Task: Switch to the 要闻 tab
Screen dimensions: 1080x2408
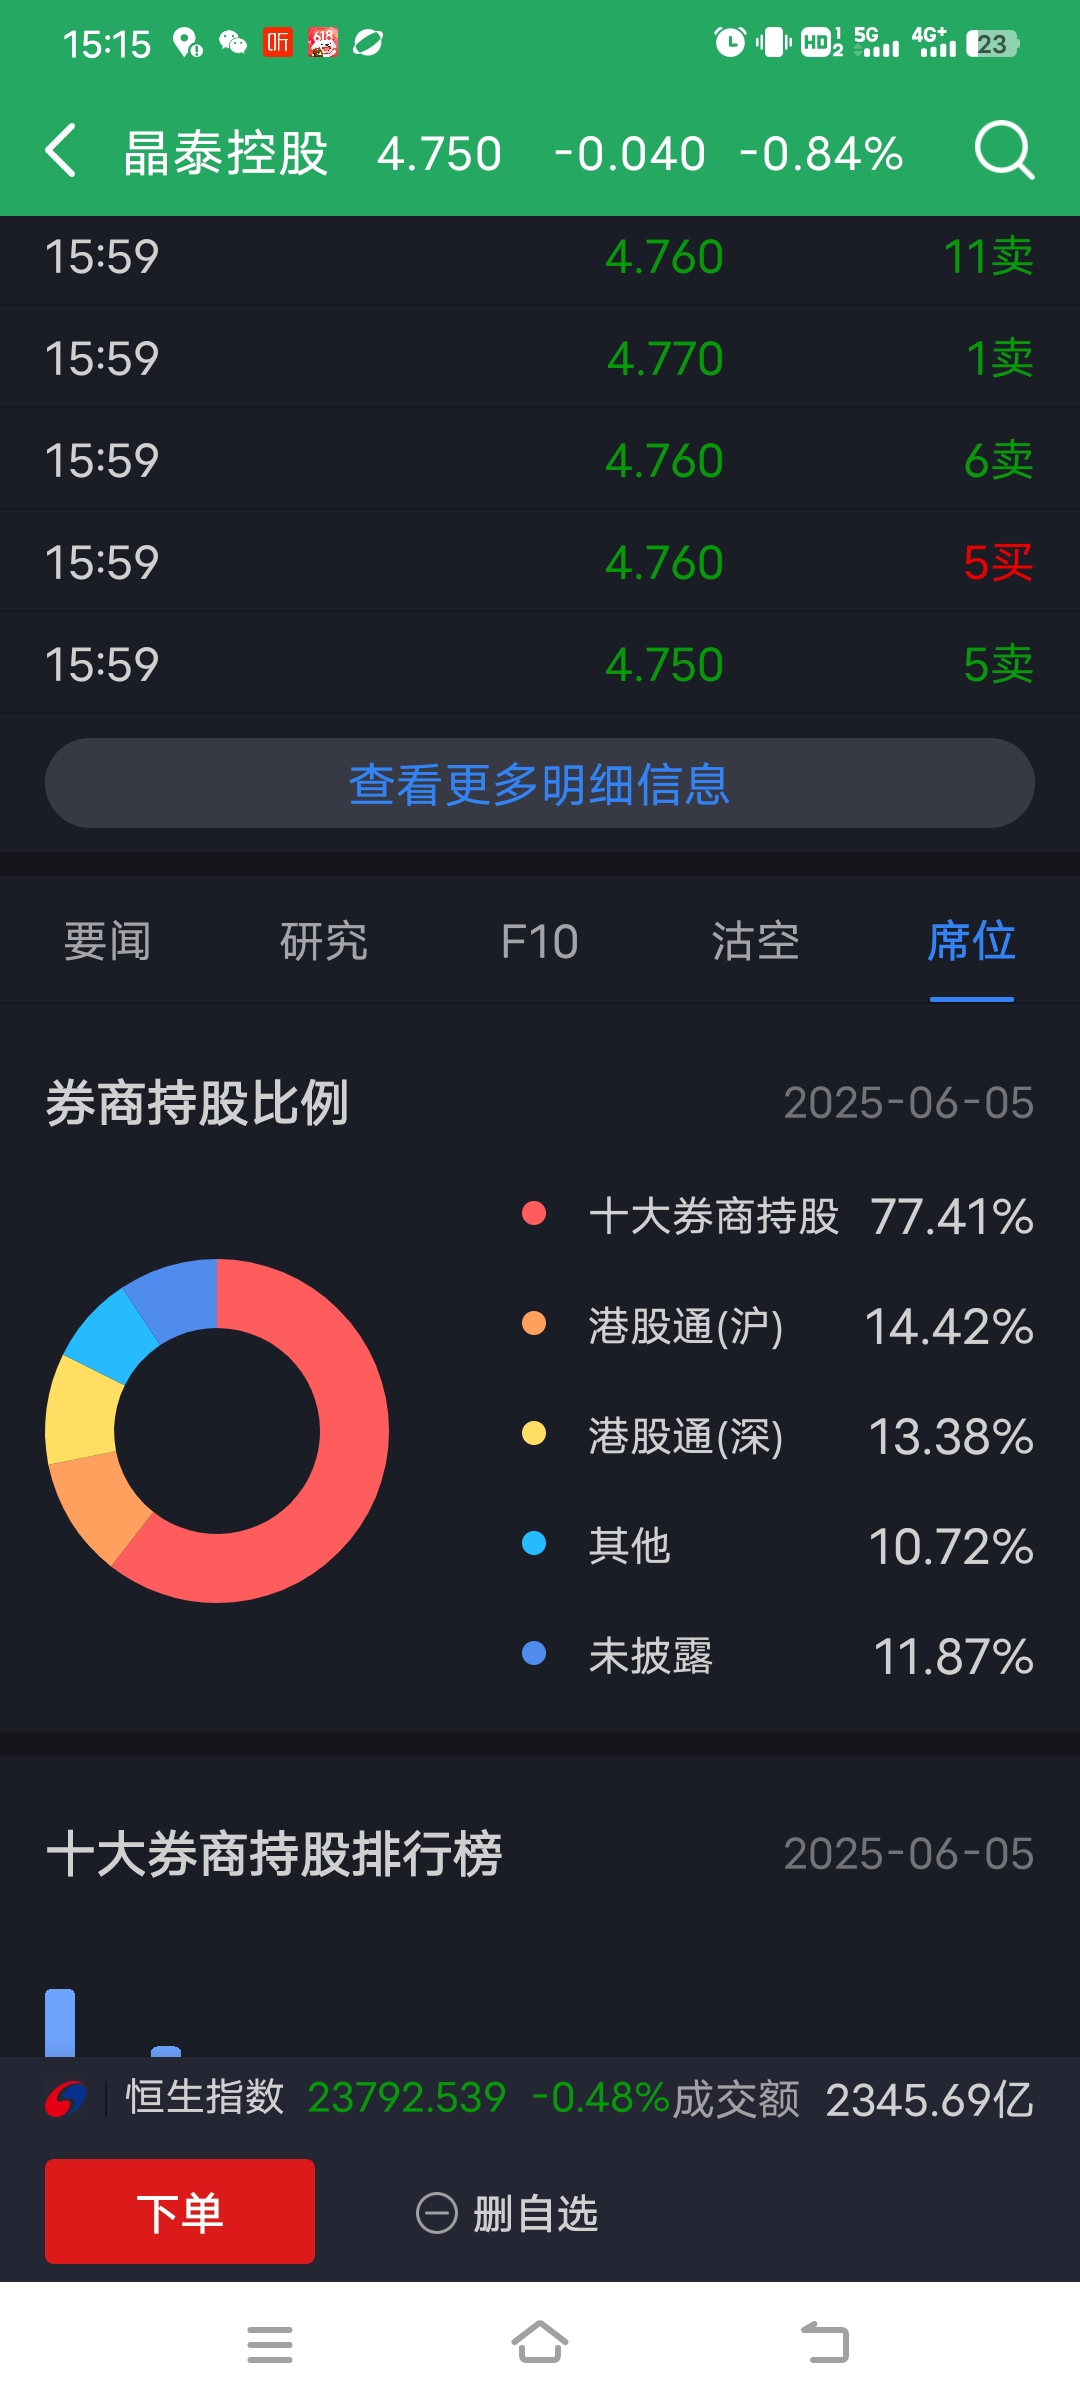Action: (x=108, y=941)
